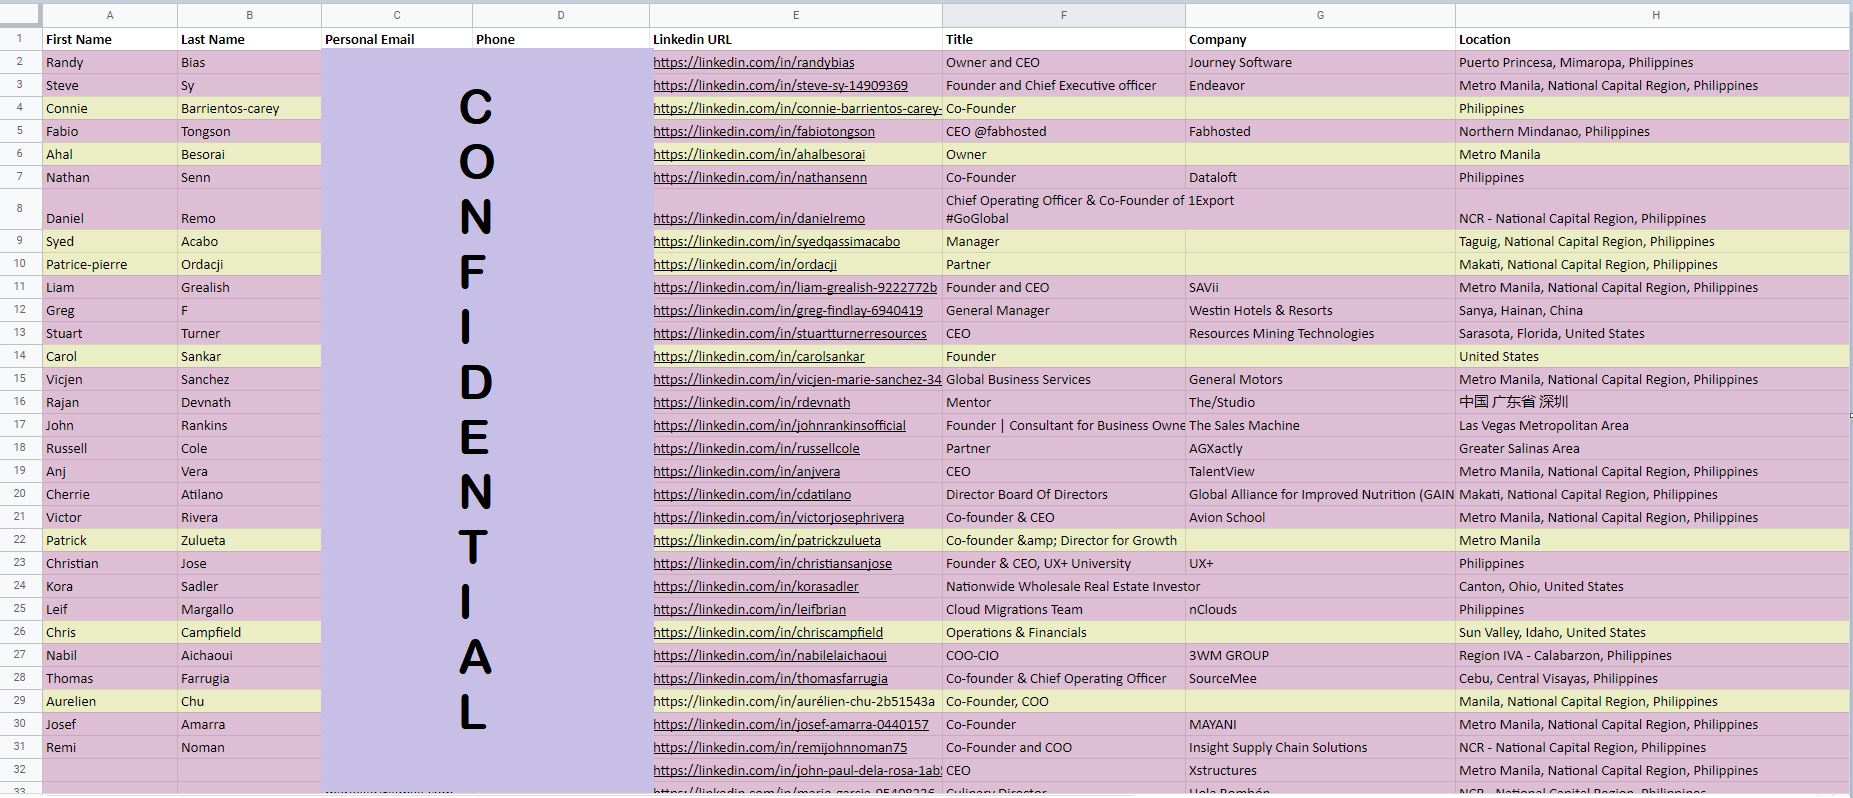Viewport: 1853px width, 798px height.
Task: Select the row 31 number header
Action: coord(20,747)
